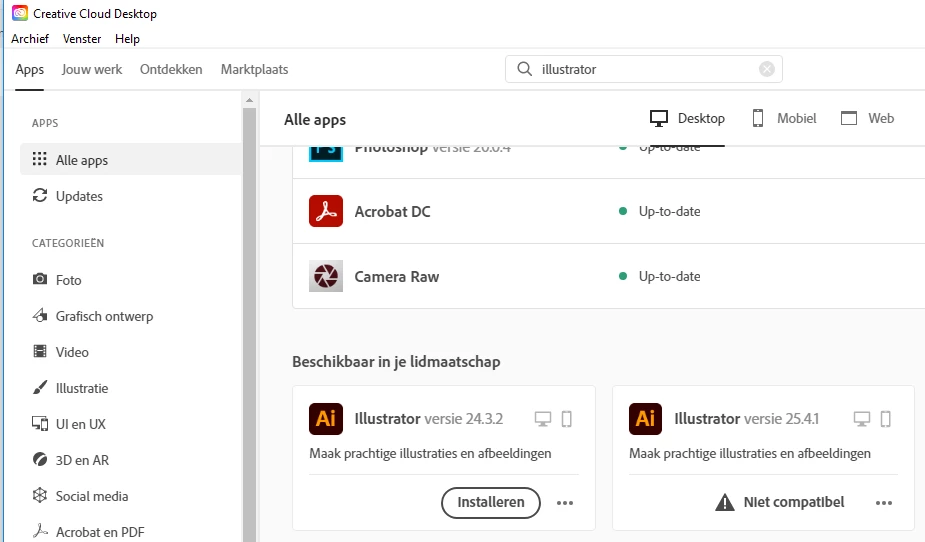The width and height of the screenshot is (925, 542).
Task: Click the Creative Cloud Desktop logo icon
Action: click(x=19, y=13)
